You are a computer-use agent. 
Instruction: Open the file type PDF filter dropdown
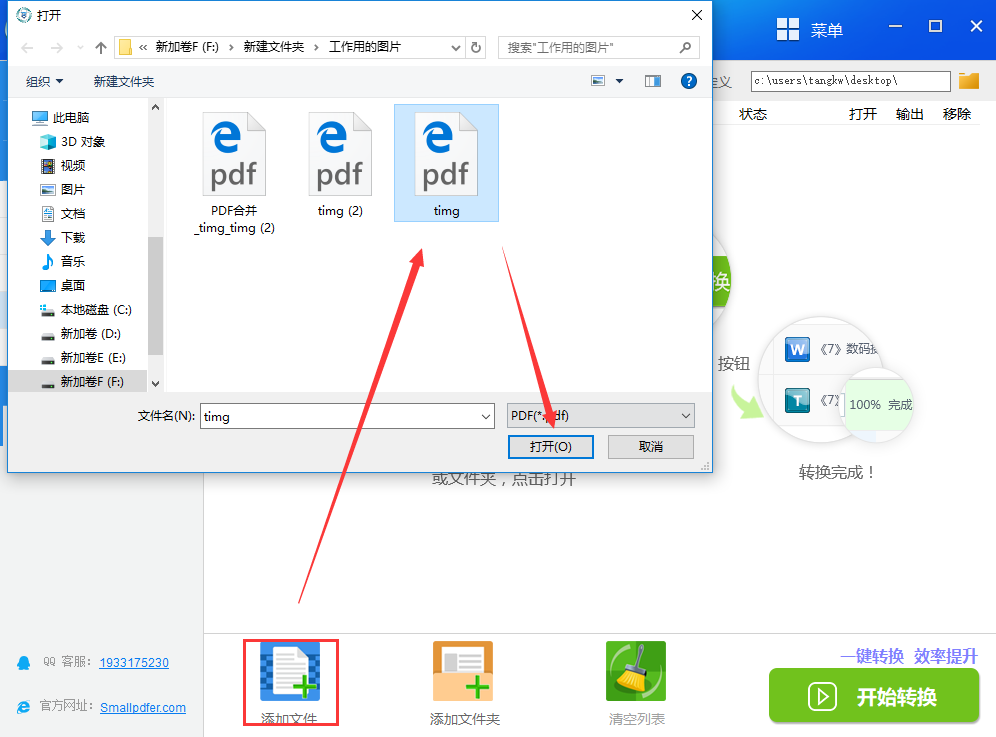click(x=600, y=416)
